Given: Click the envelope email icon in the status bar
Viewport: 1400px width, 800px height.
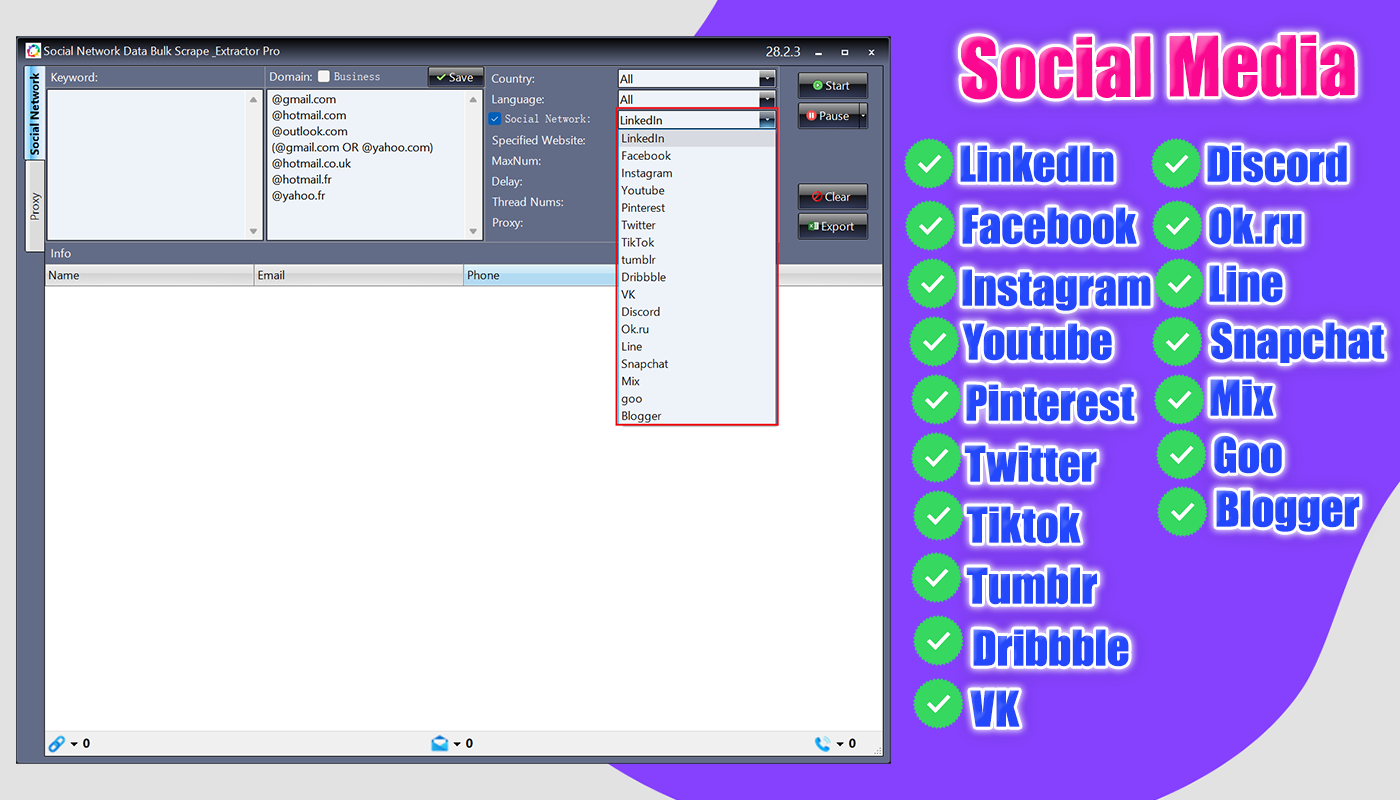Looking at the screenshot, I should [440, 743].
